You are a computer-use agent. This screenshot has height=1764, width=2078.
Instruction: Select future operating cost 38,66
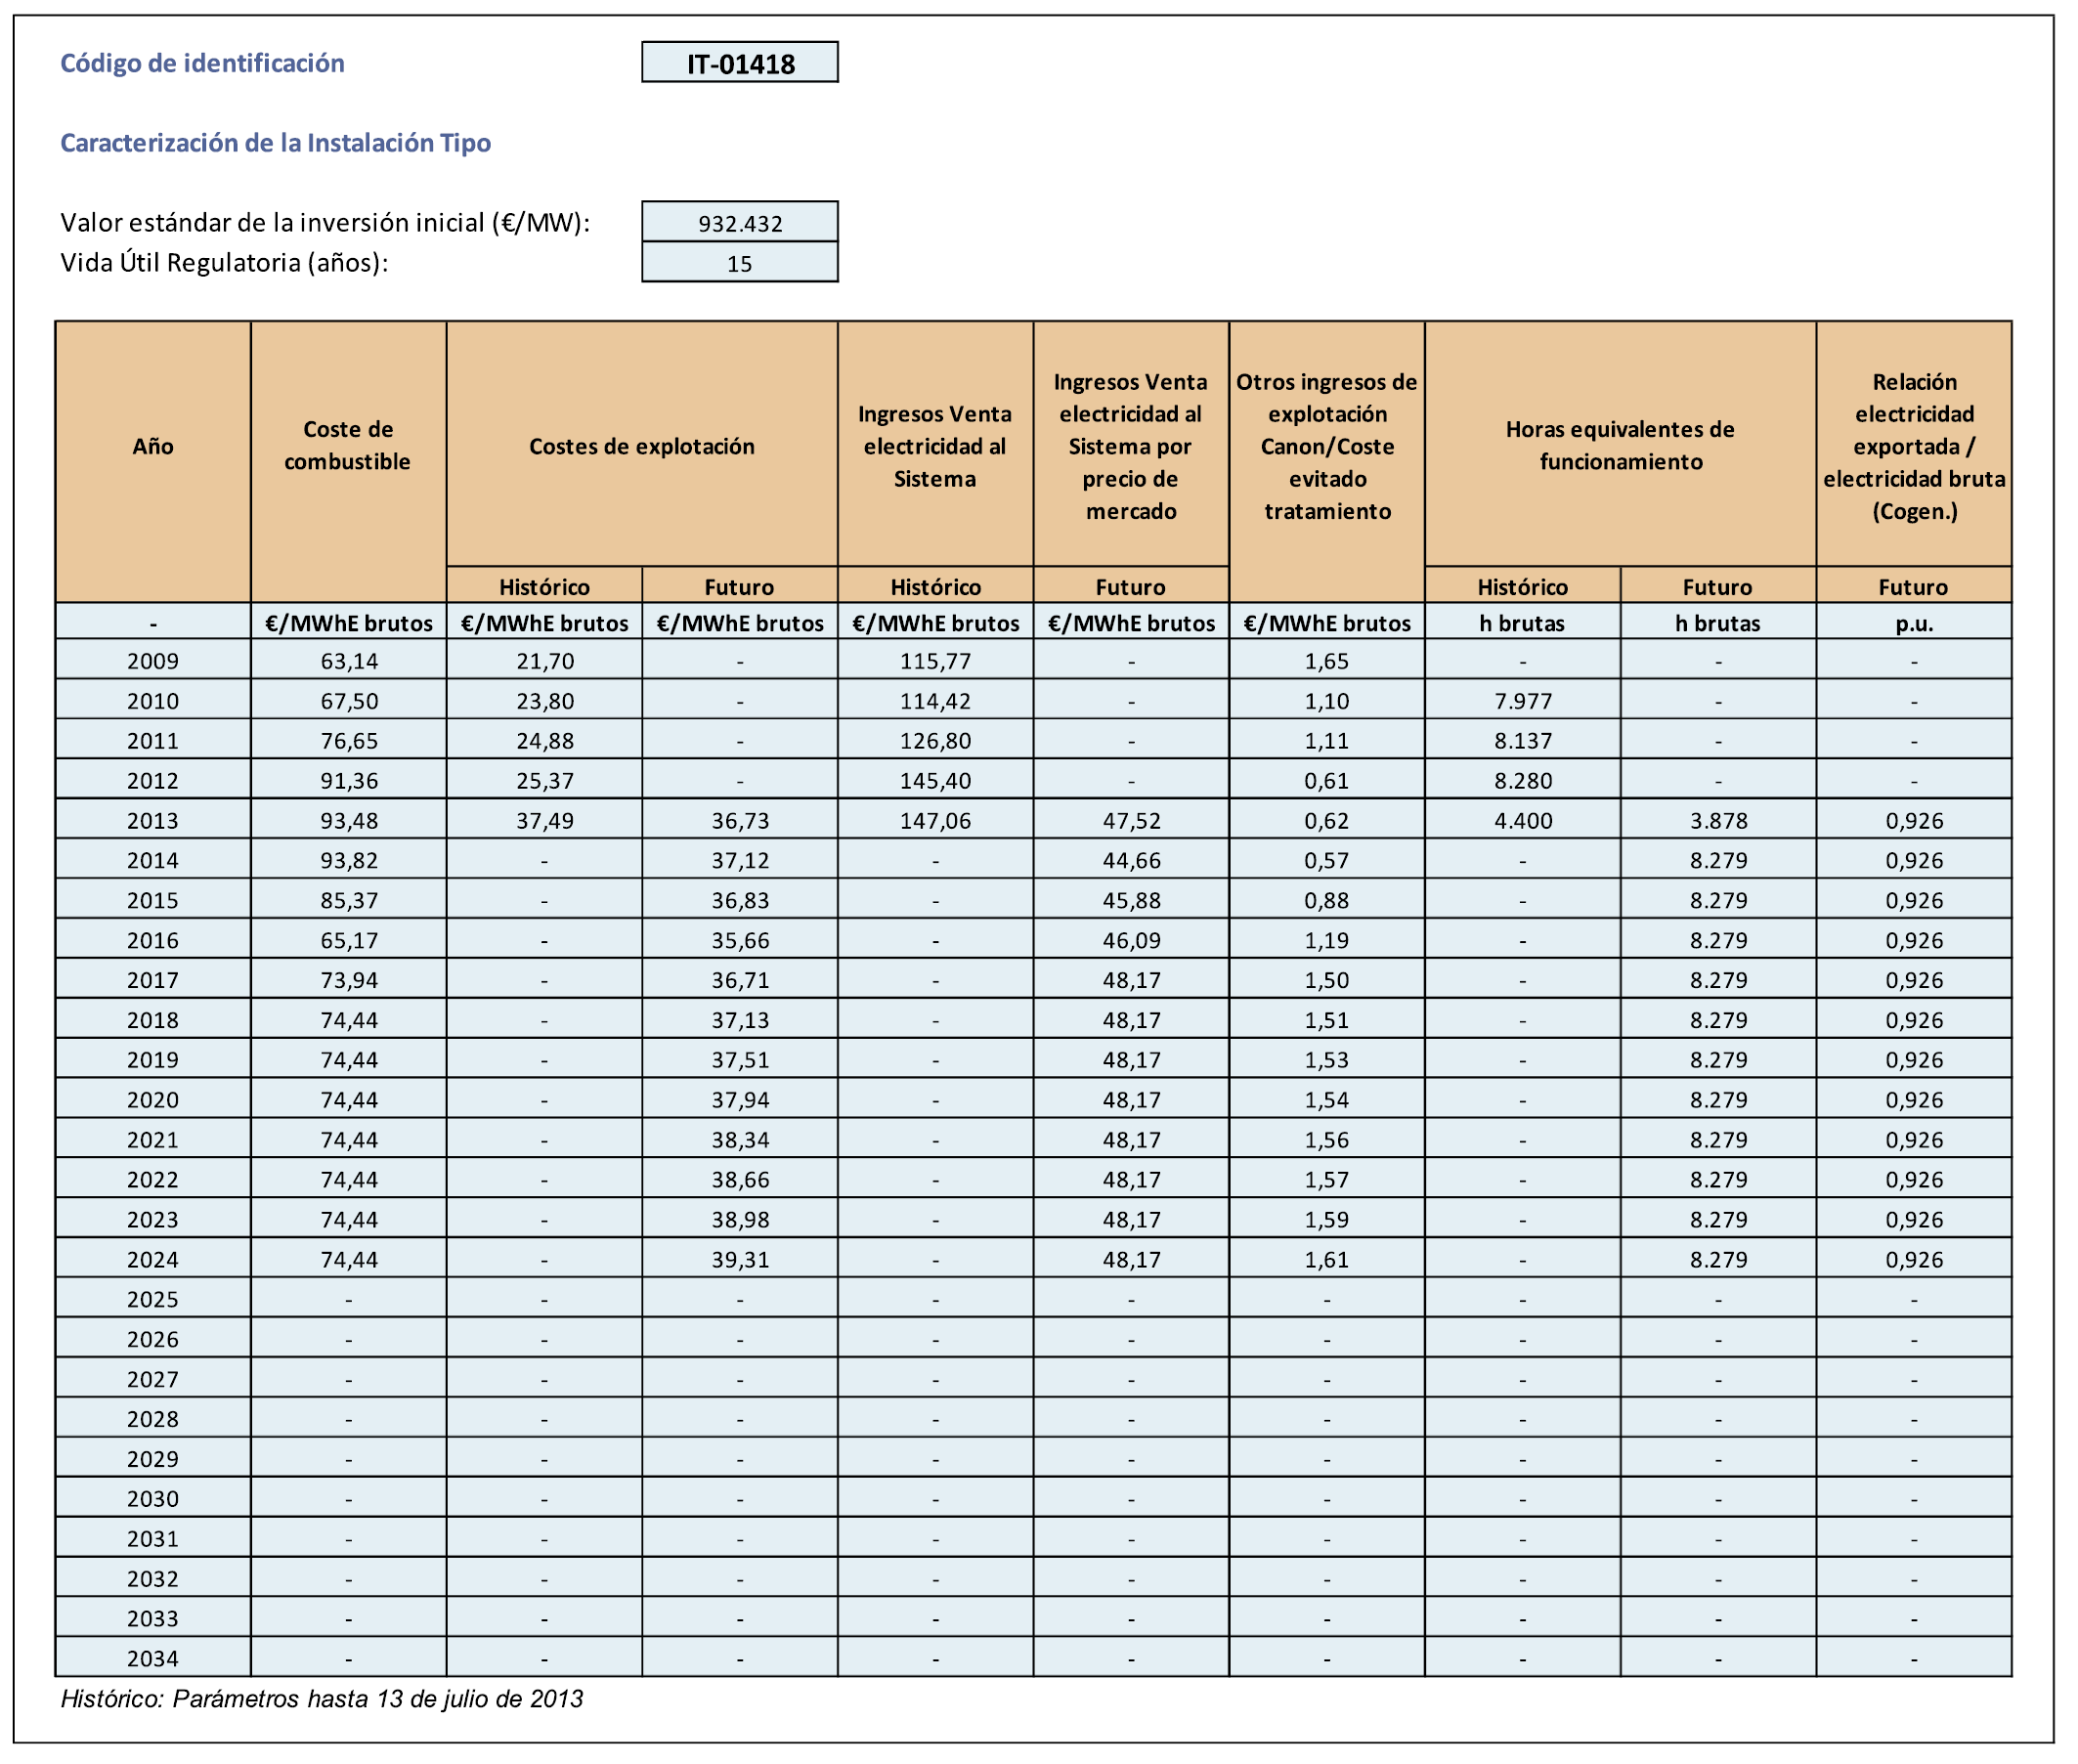(x=739, y=1179)
